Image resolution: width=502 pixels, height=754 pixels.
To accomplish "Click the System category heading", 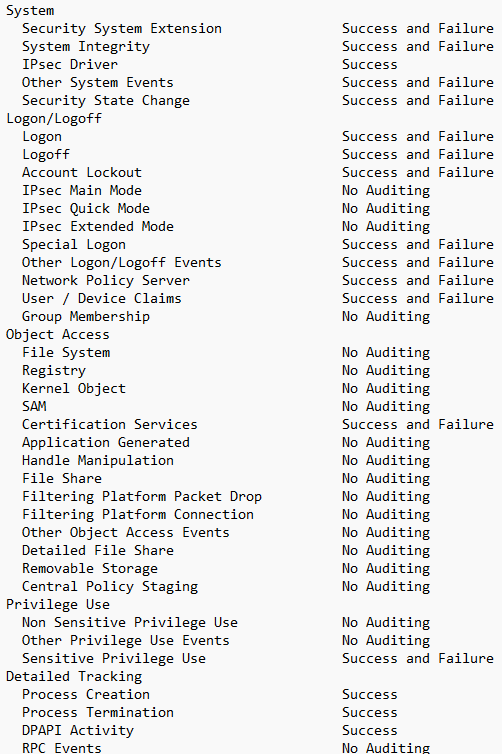I will tap(30, 11).
